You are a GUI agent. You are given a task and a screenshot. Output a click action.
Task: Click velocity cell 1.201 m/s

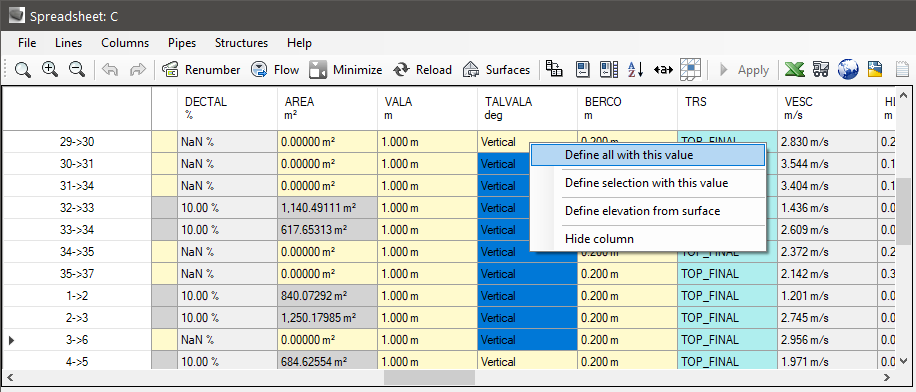[x=827, y=296]
